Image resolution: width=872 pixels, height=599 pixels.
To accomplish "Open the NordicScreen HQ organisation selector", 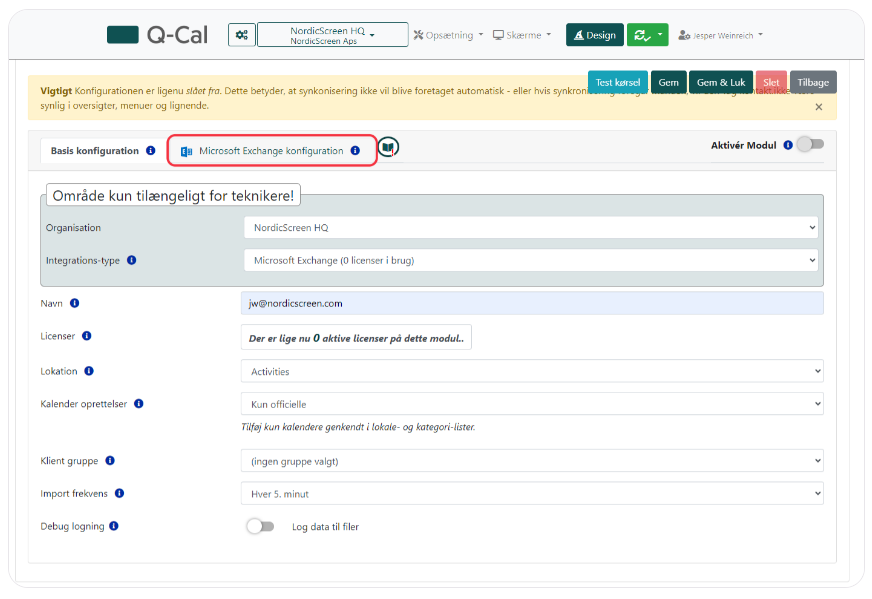I will 333,35.
